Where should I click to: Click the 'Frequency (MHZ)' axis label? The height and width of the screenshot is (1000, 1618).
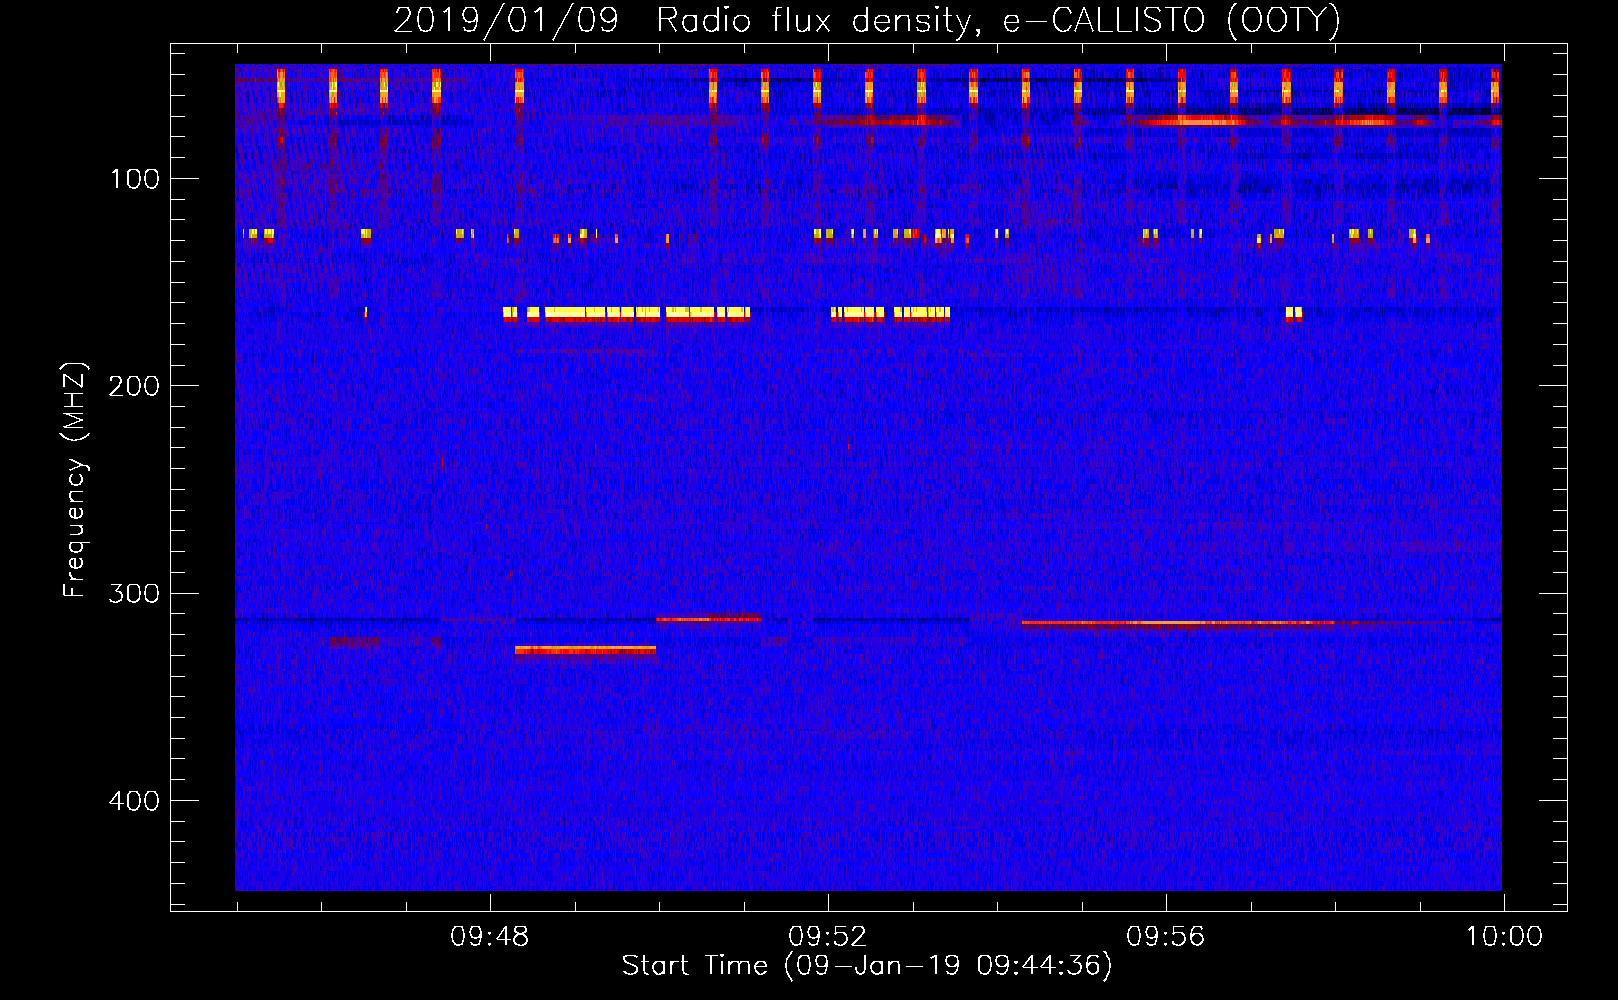click(x=75, y=480)
